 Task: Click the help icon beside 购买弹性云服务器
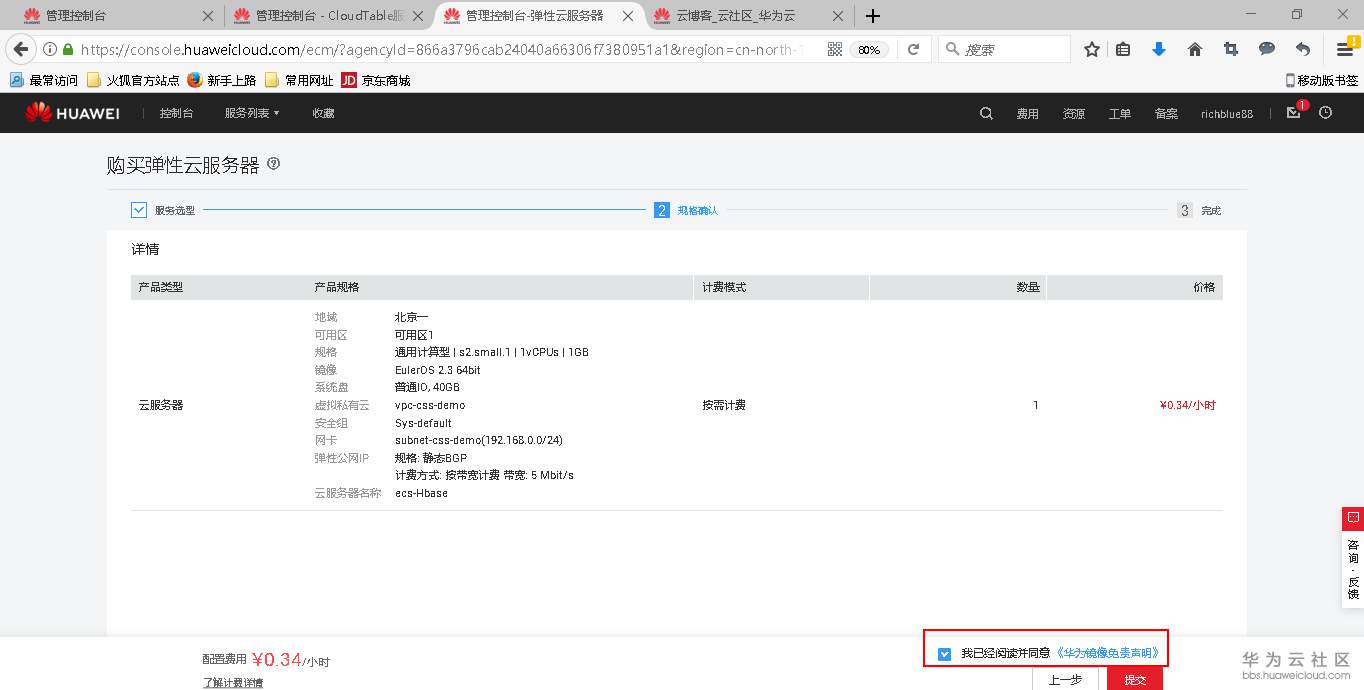coord(274,164)
